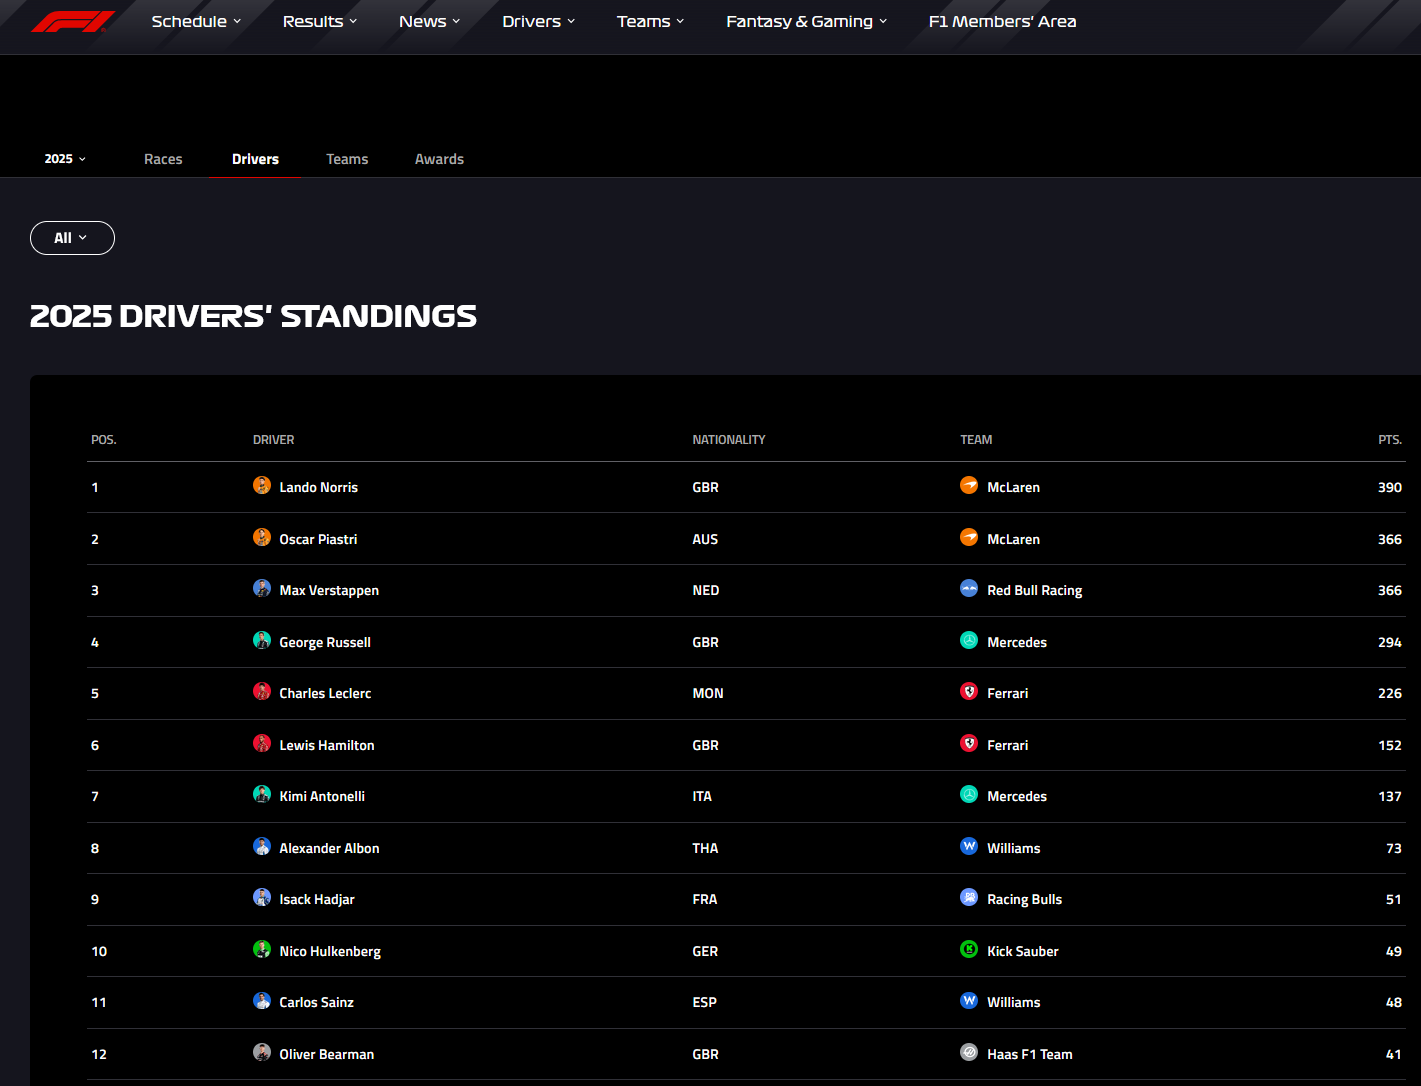Expand the Results navigation menu
The image size is (1421, 1086).
320,21
